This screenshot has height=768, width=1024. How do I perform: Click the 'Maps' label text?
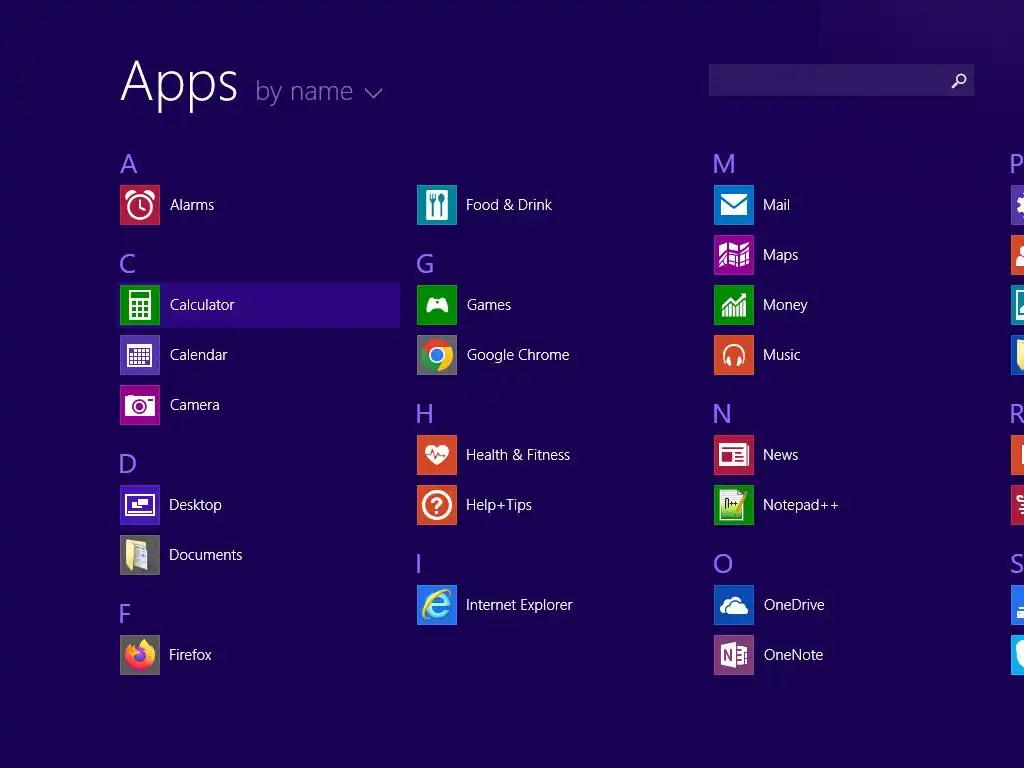[x=780, y=255]
